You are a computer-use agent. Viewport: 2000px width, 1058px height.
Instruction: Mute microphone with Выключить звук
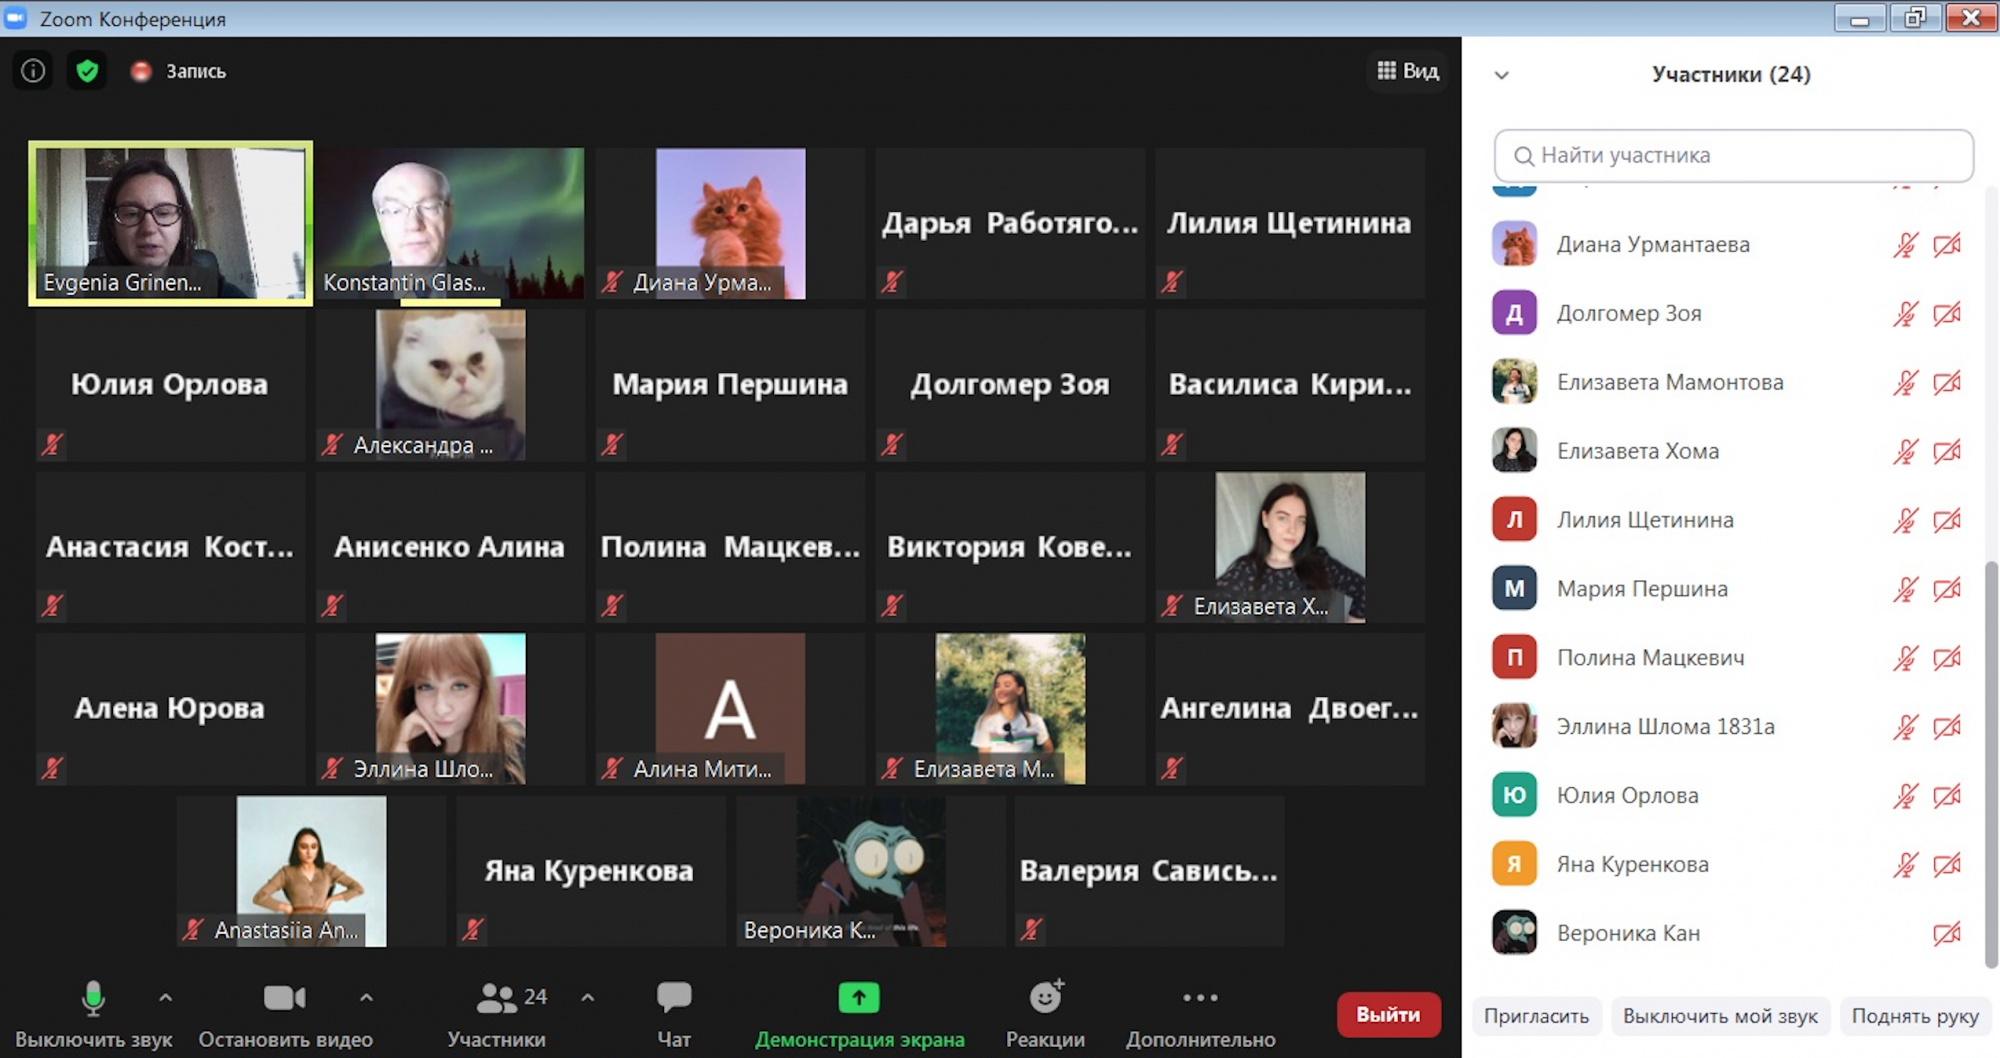coord(93,1014)
